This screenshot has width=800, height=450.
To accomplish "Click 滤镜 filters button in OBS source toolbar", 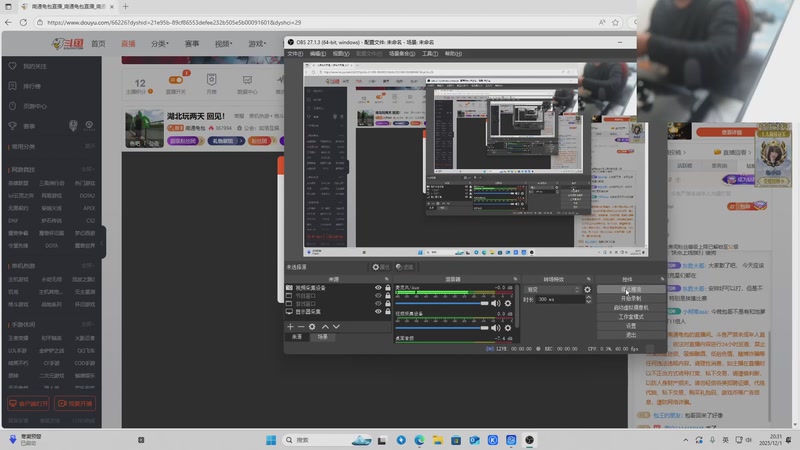I will coord(405,267).
